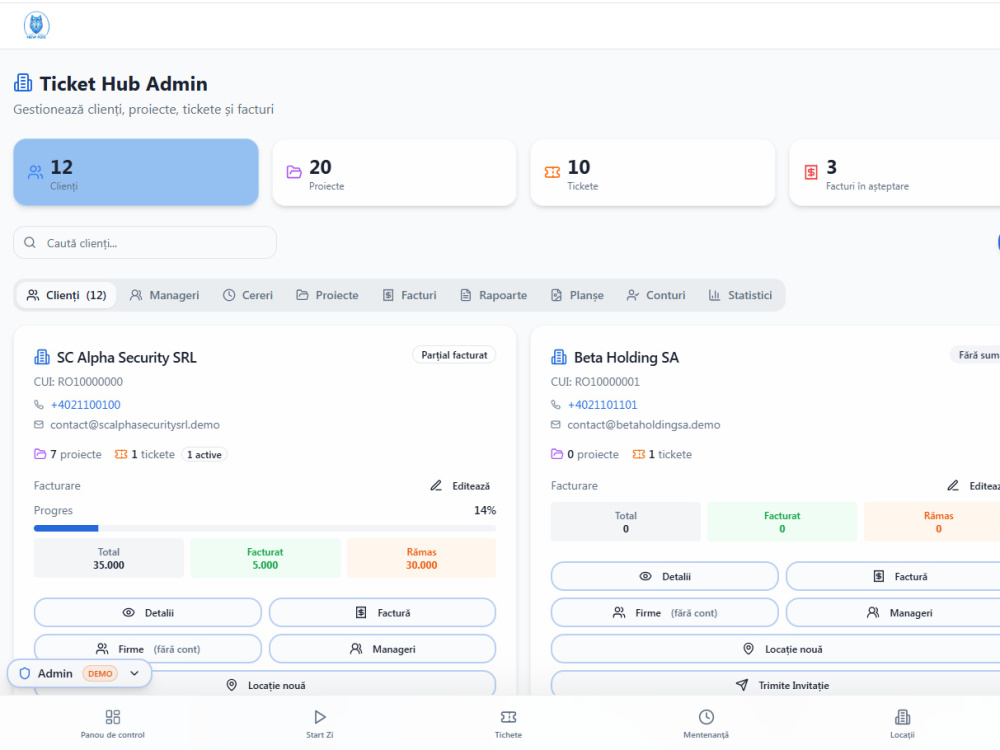Open Detalii for Beta Holding SA

click(x=665, y=576)
